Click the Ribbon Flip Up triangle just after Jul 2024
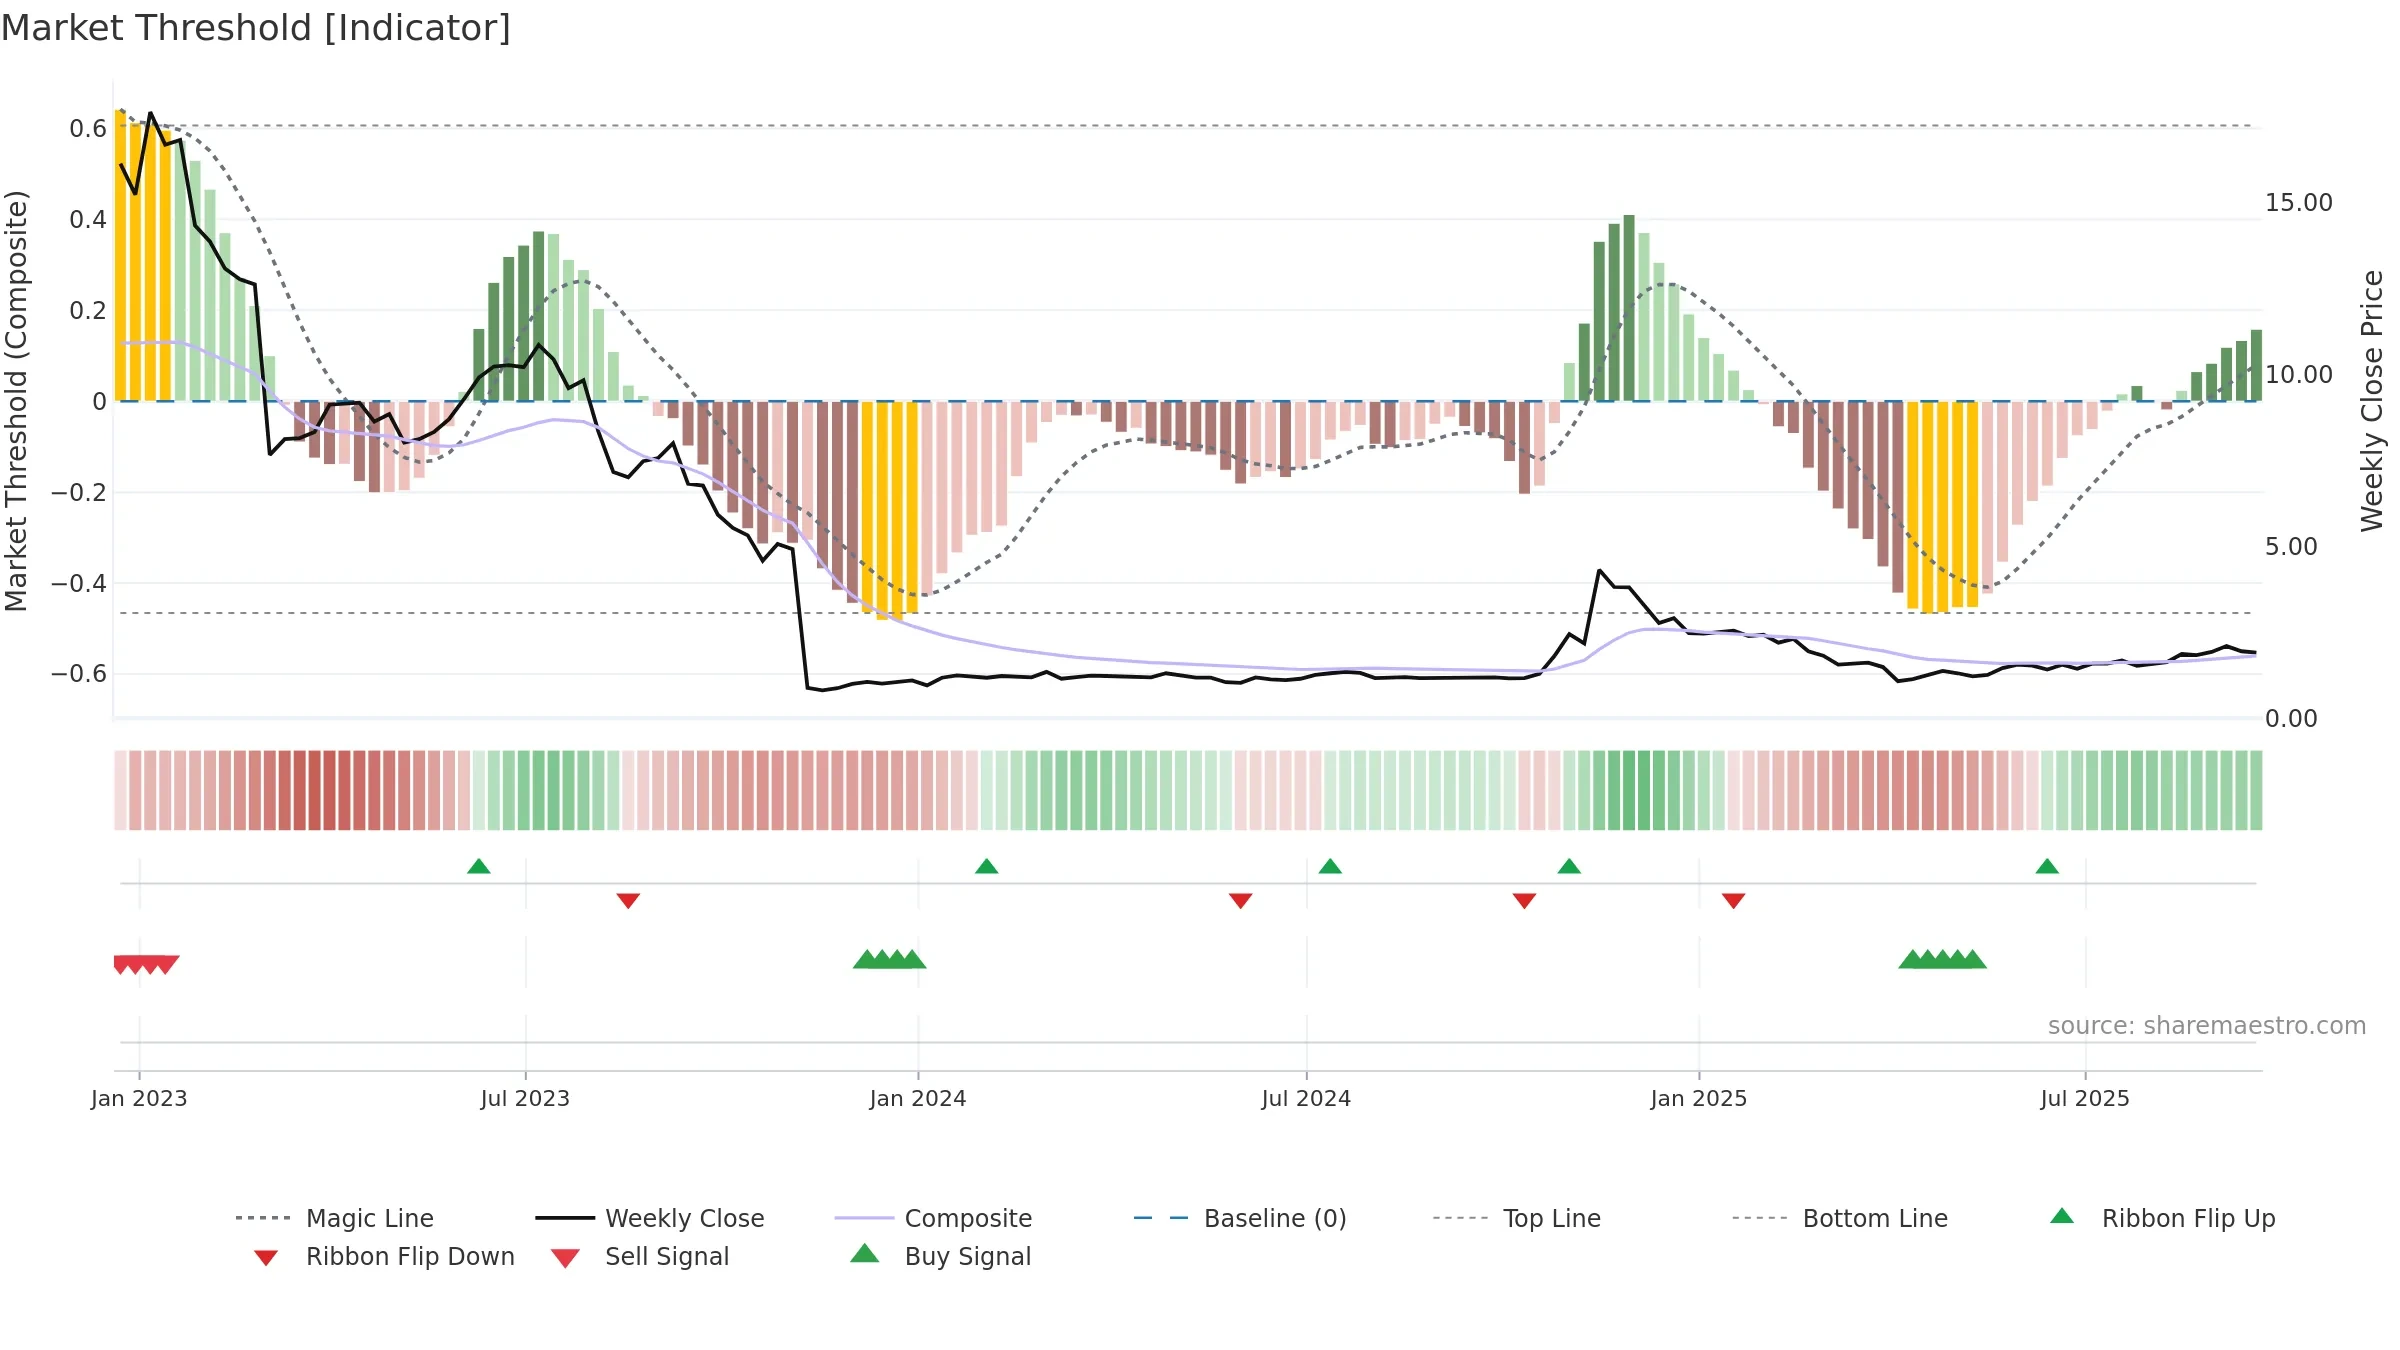 (1330, 866)
